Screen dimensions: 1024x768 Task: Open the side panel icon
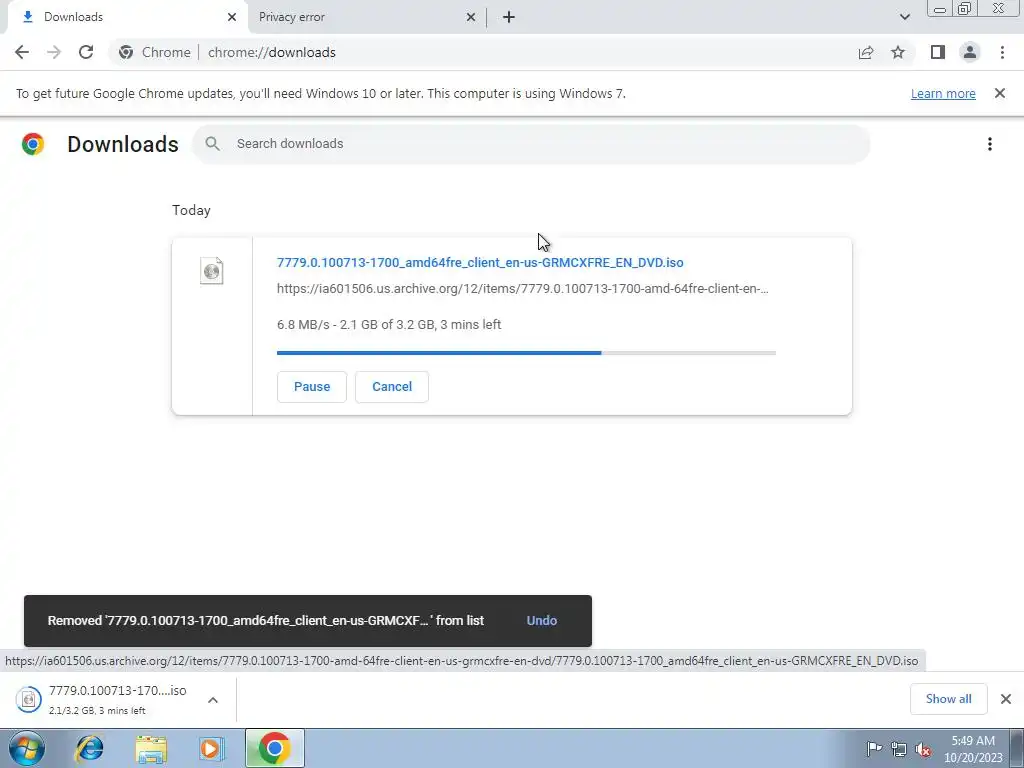[x=938, y=52]
